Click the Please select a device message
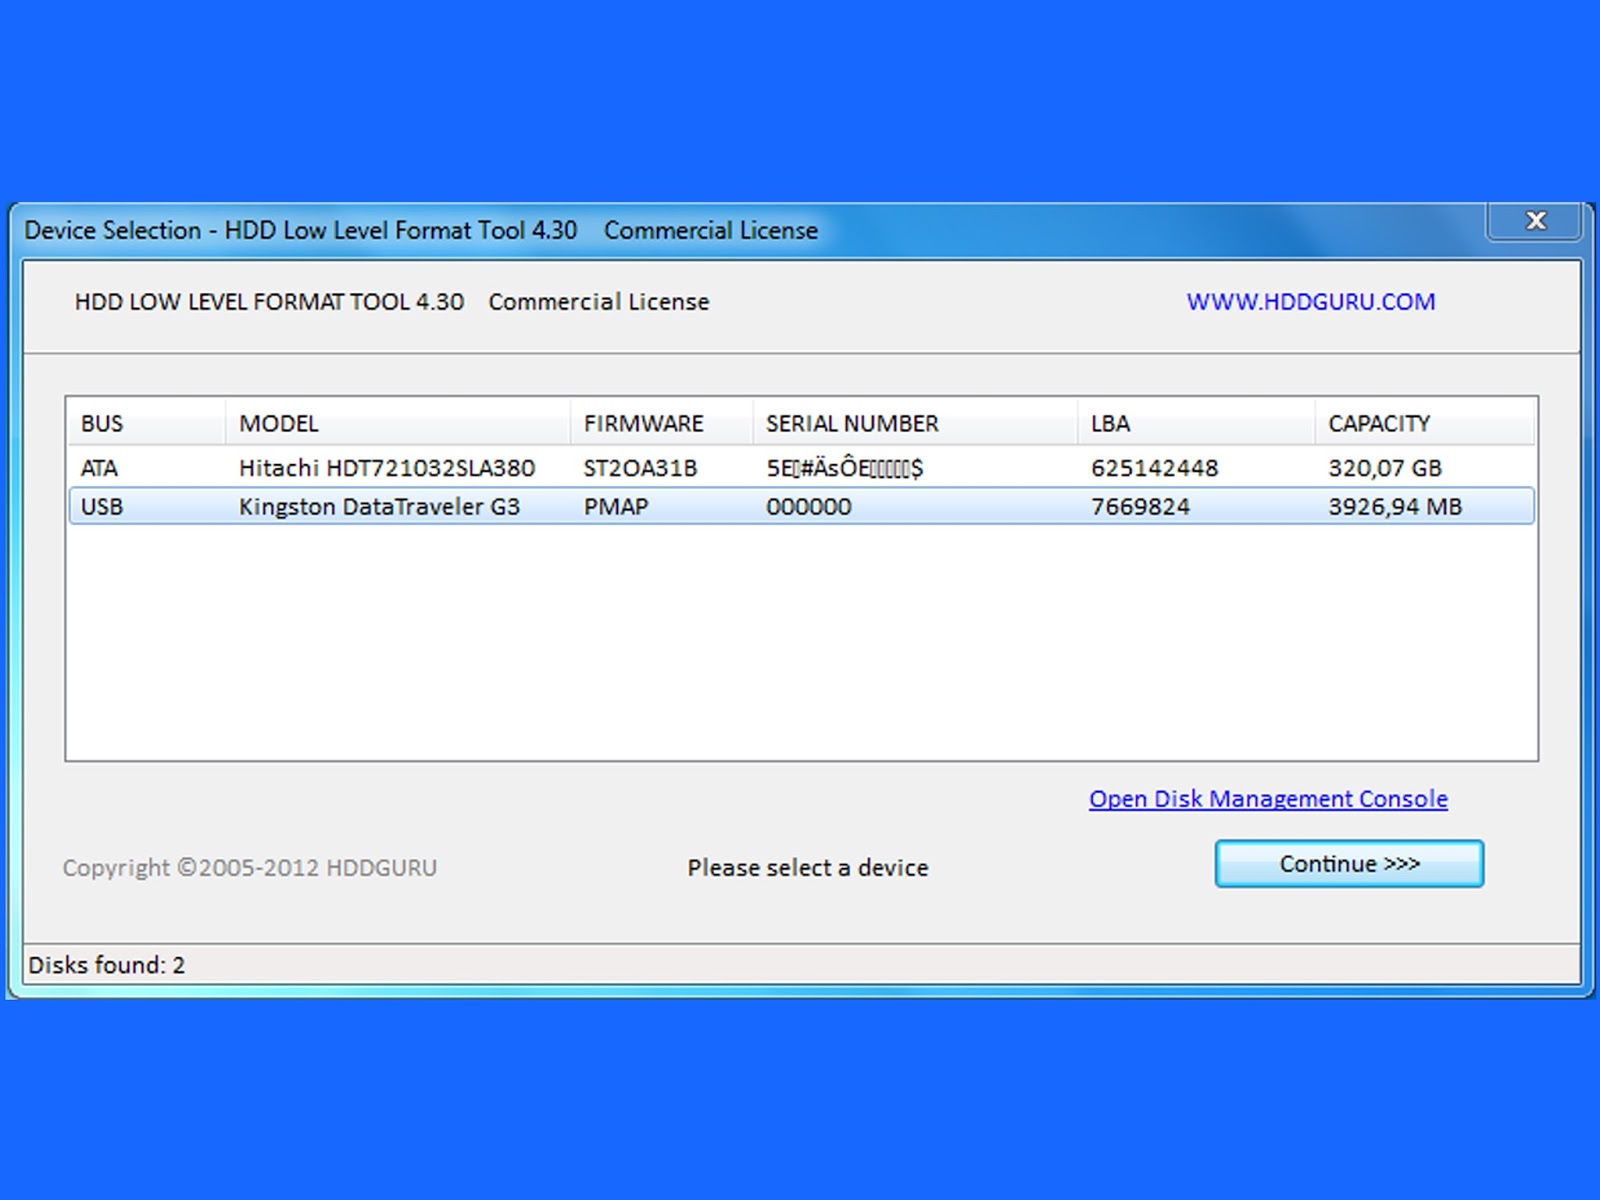Screen dimensions: 1600x1200 (x=807, y=867)
